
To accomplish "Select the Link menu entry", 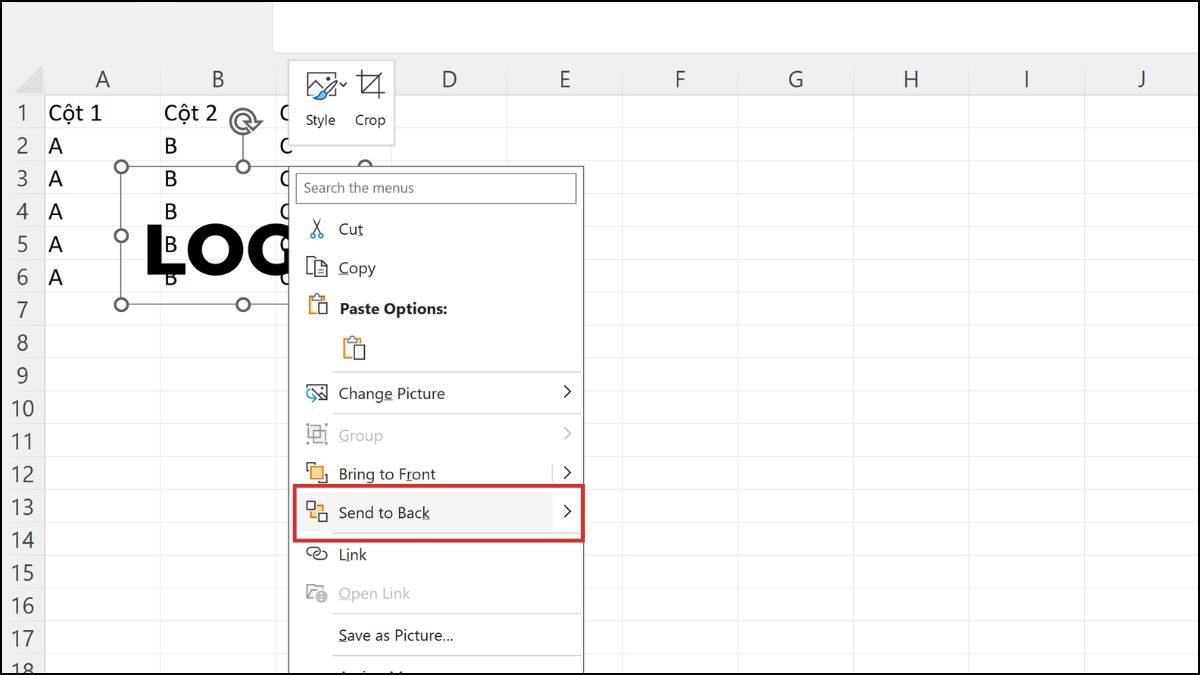I will (353, 555).
